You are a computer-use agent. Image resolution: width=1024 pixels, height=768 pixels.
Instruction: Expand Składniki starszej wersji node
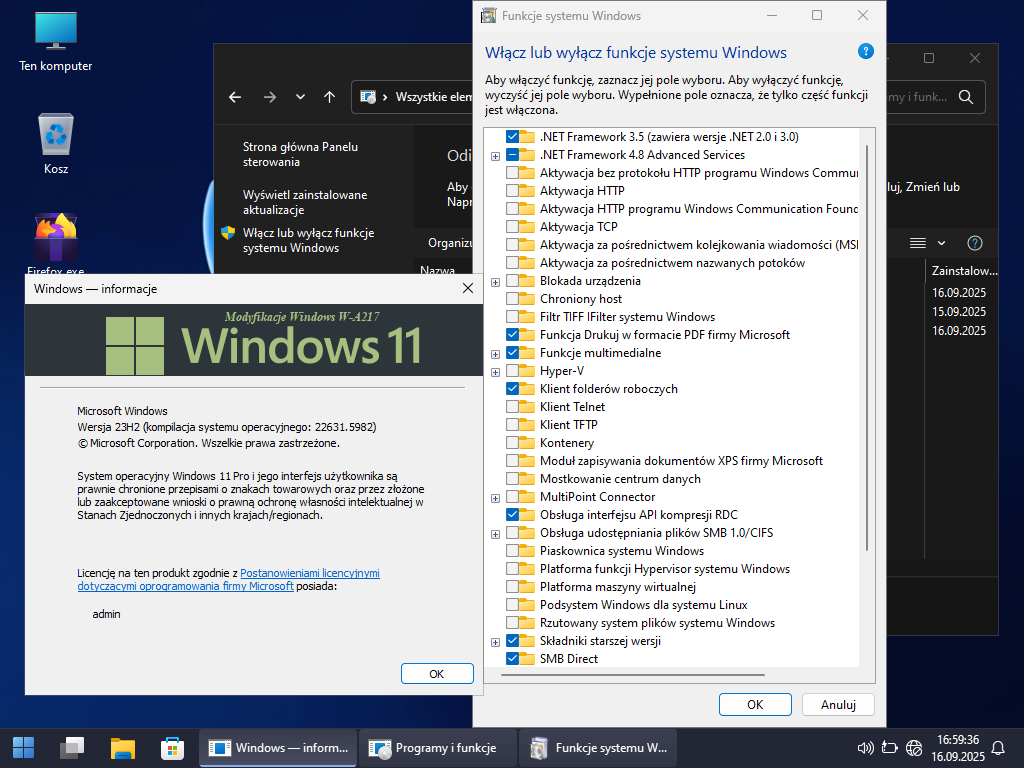tap(495, 642)
